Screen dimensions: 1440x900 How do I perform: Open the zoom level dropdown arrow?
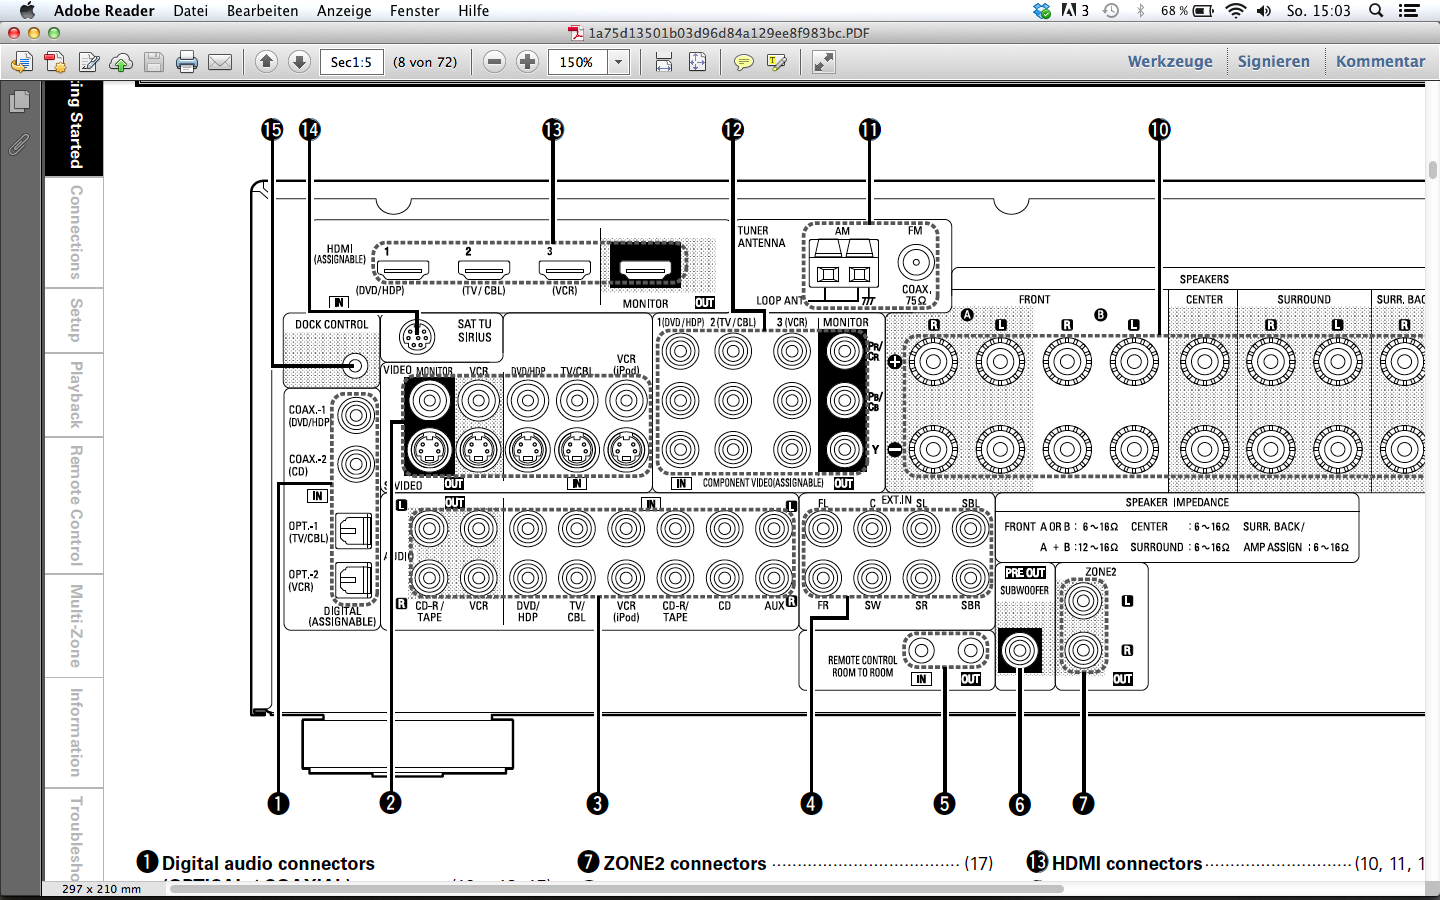click(x=619, y=62)
